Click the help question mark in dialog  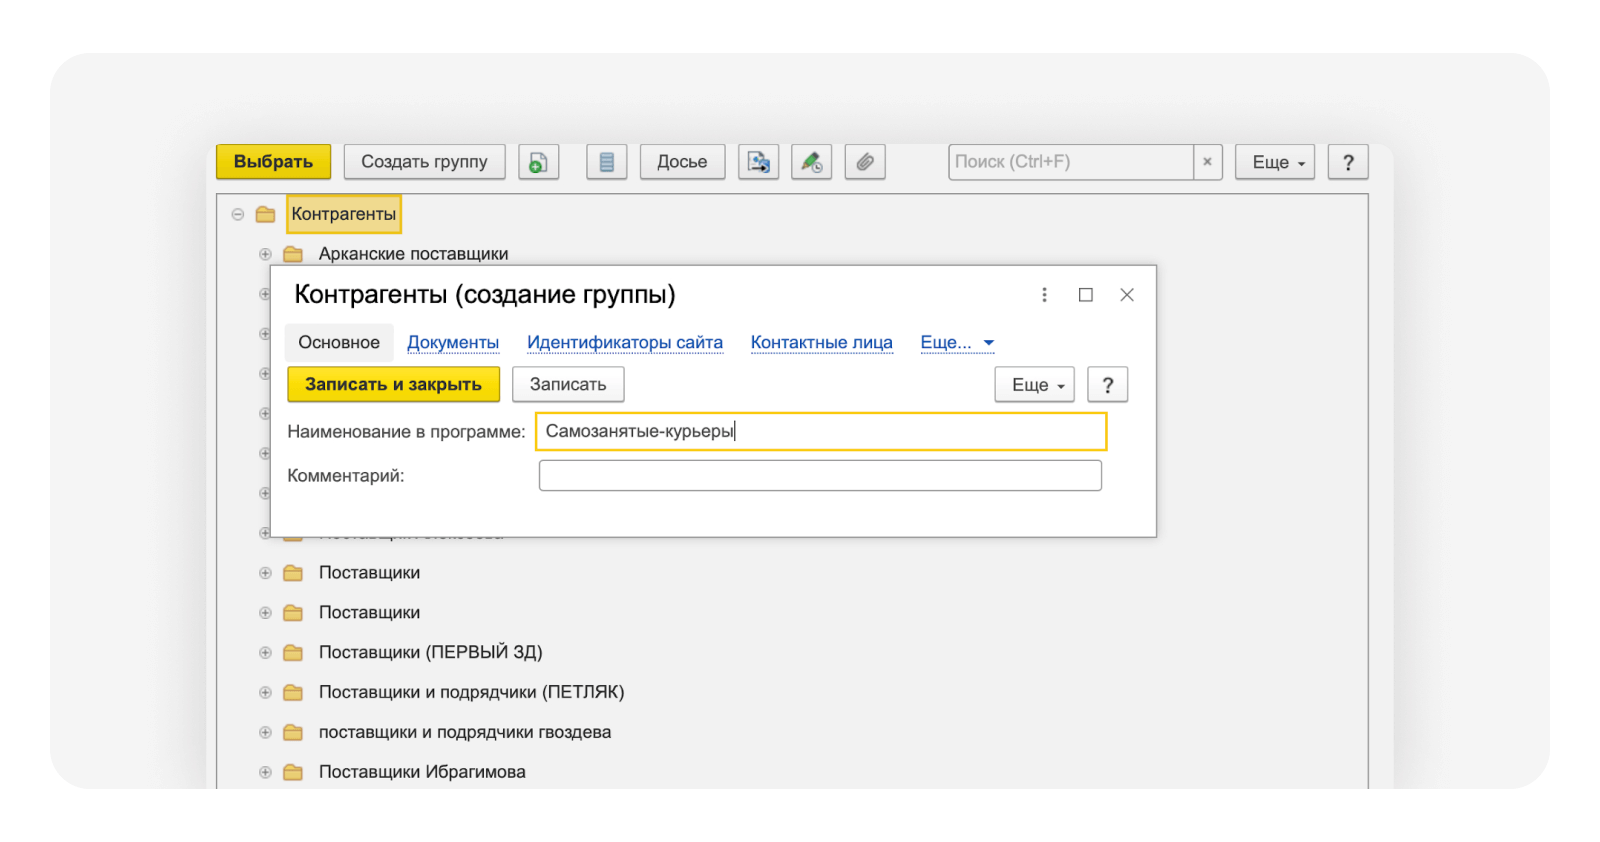click(1107, 385)
